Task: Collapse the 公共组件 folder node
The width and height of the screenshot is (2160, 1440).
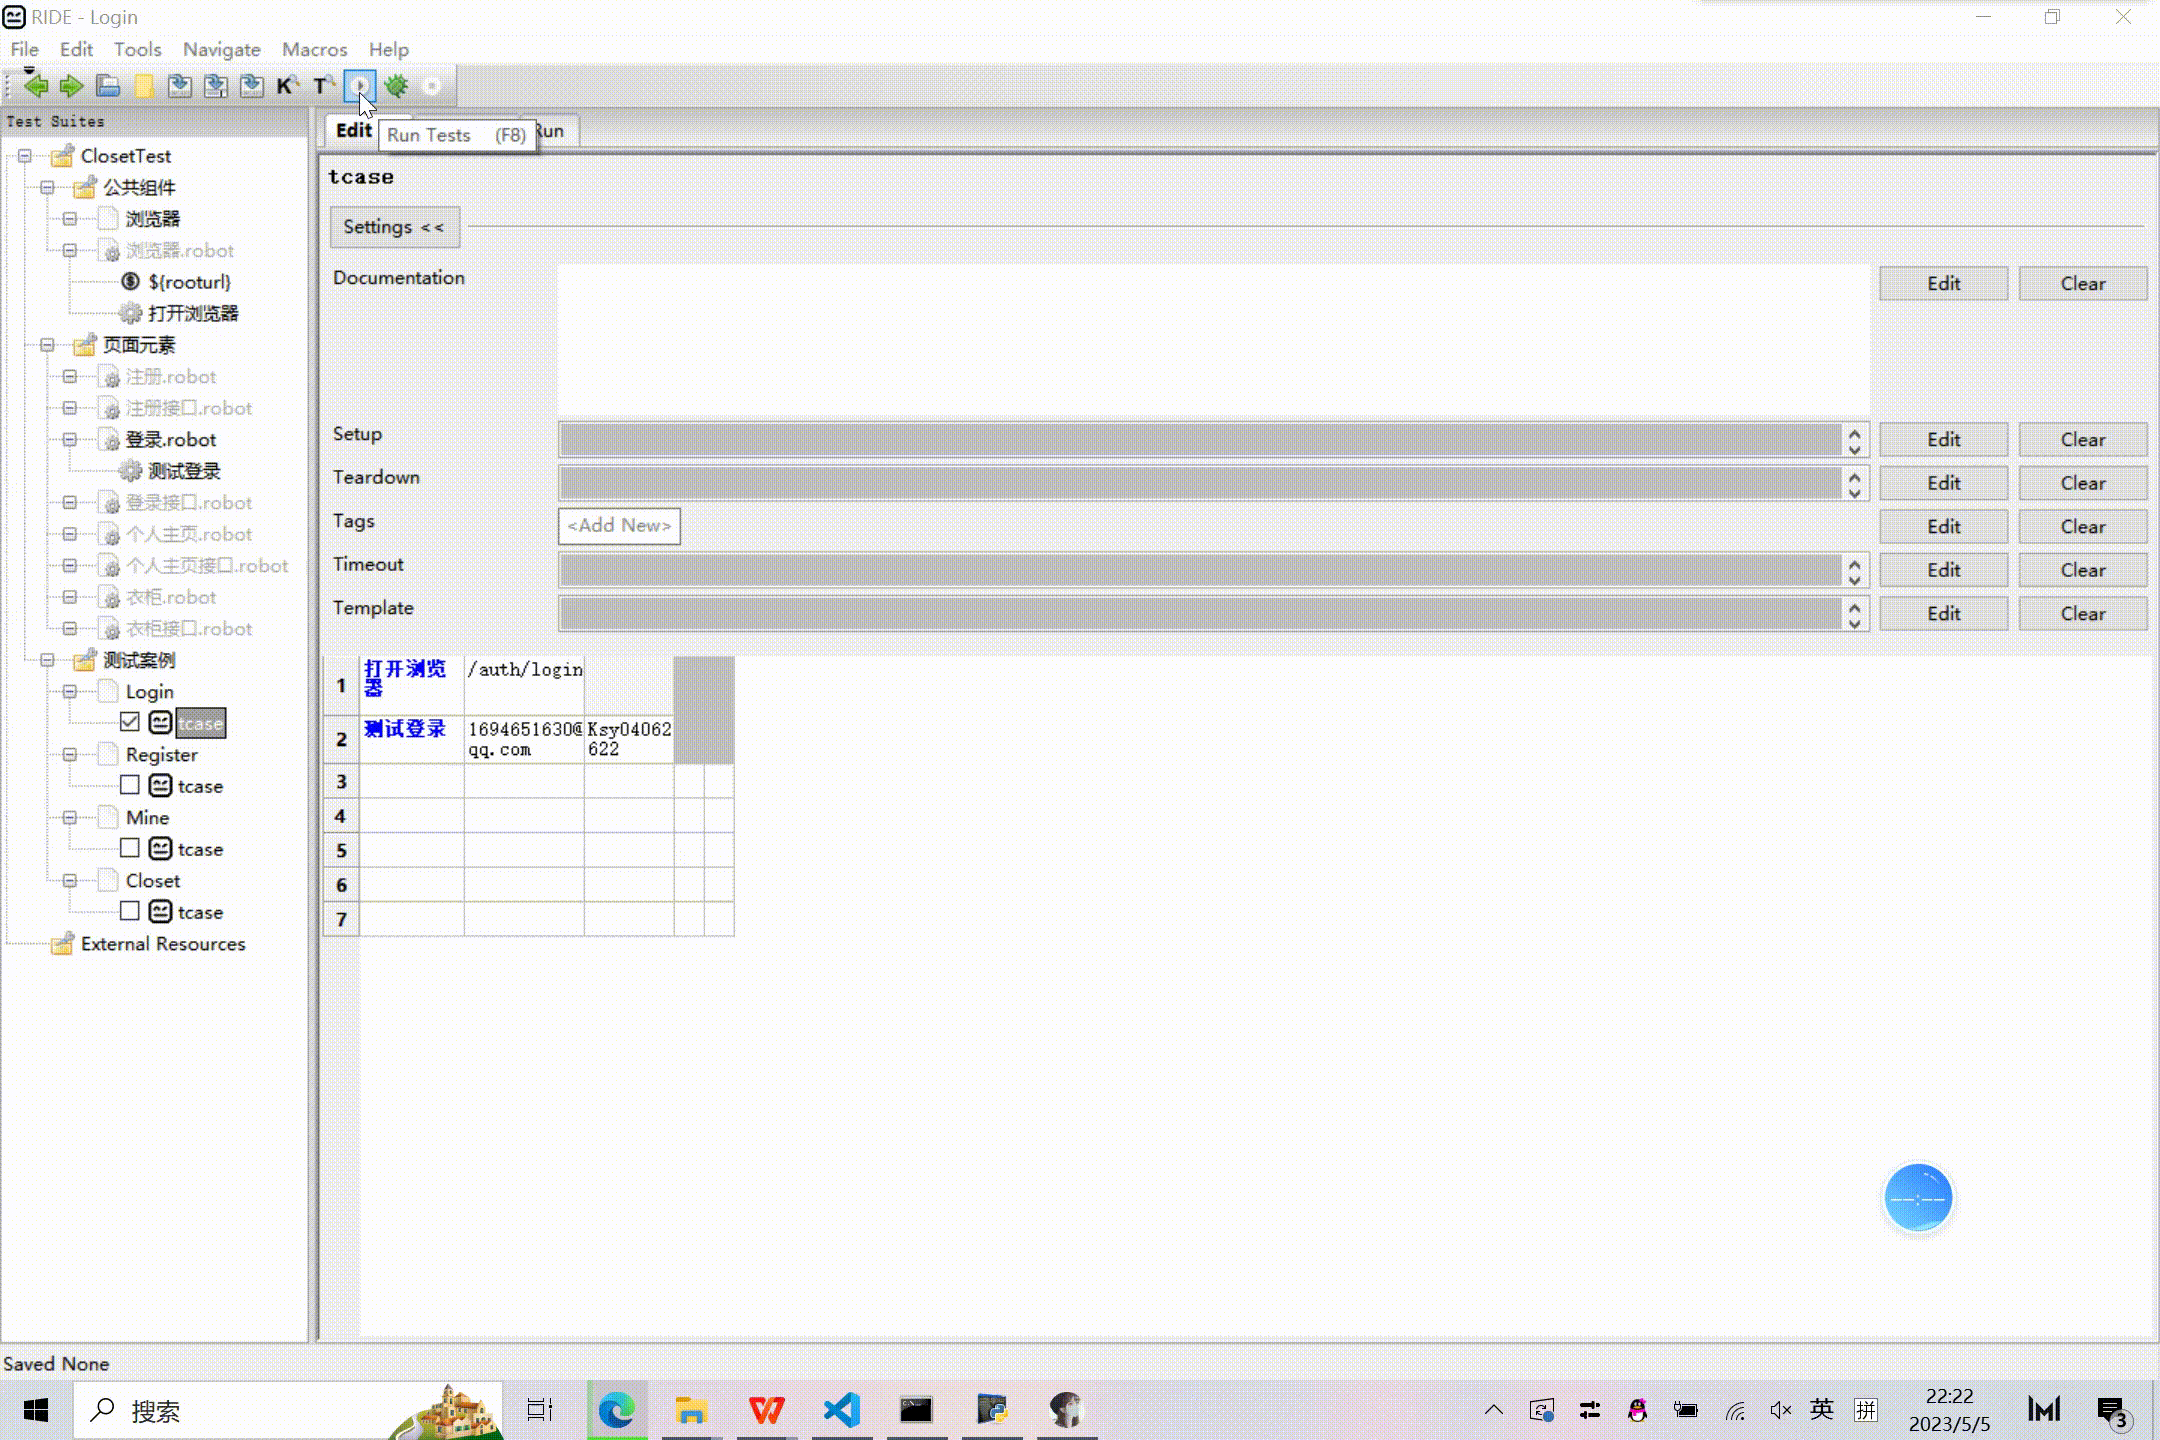Action: [47, 188]
